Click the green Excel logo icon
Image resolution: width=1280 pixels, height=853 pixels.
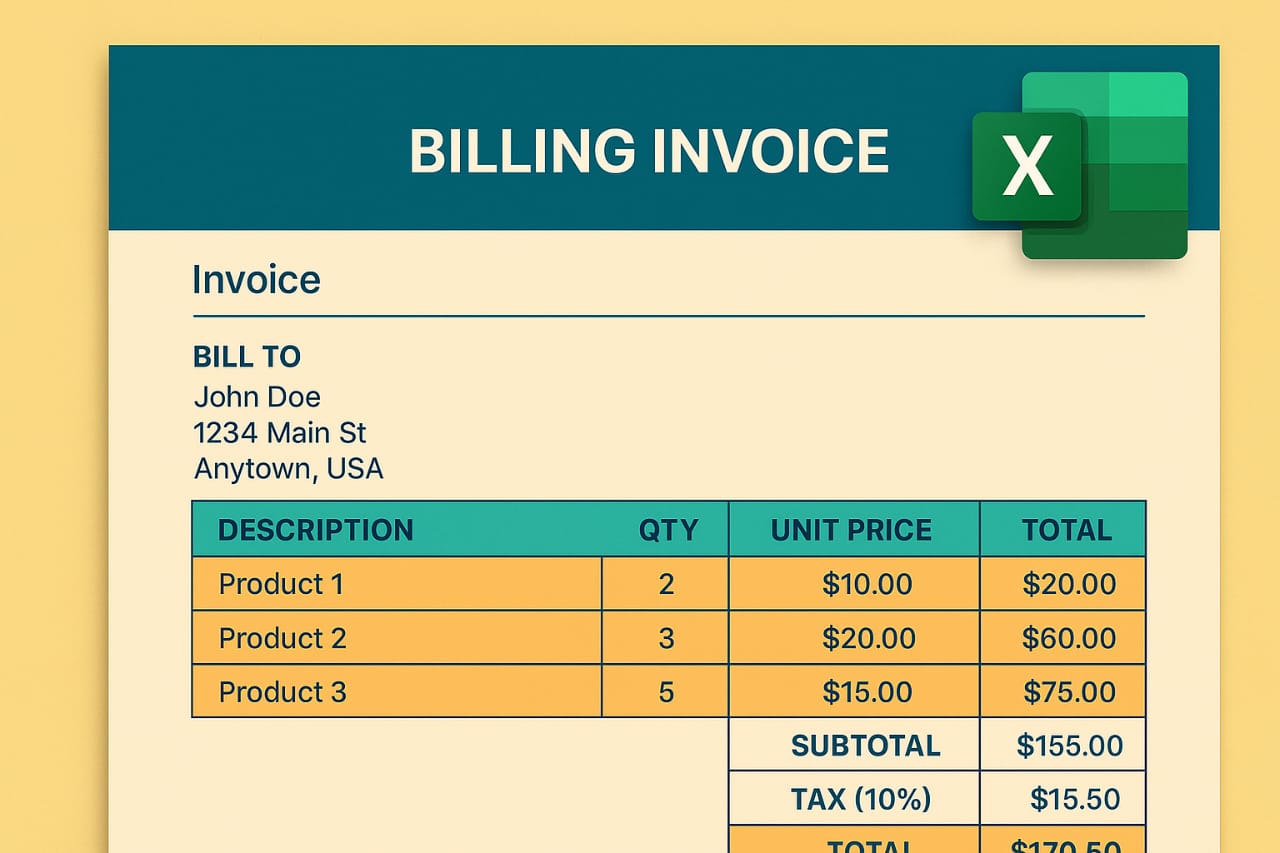point(1080,165)
